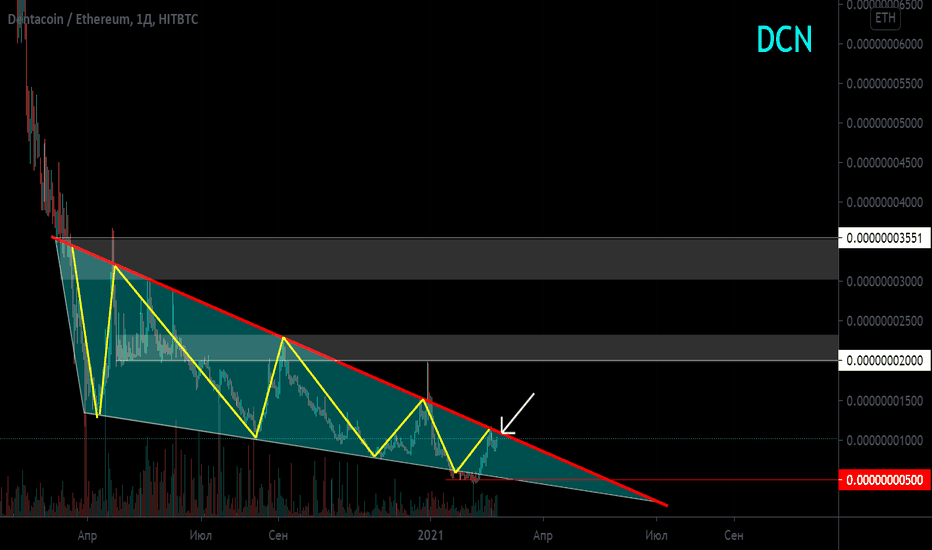This screenshot has height=550, width=932.
Task: Click the first Апр time axis label
Action: coord(87,535)
